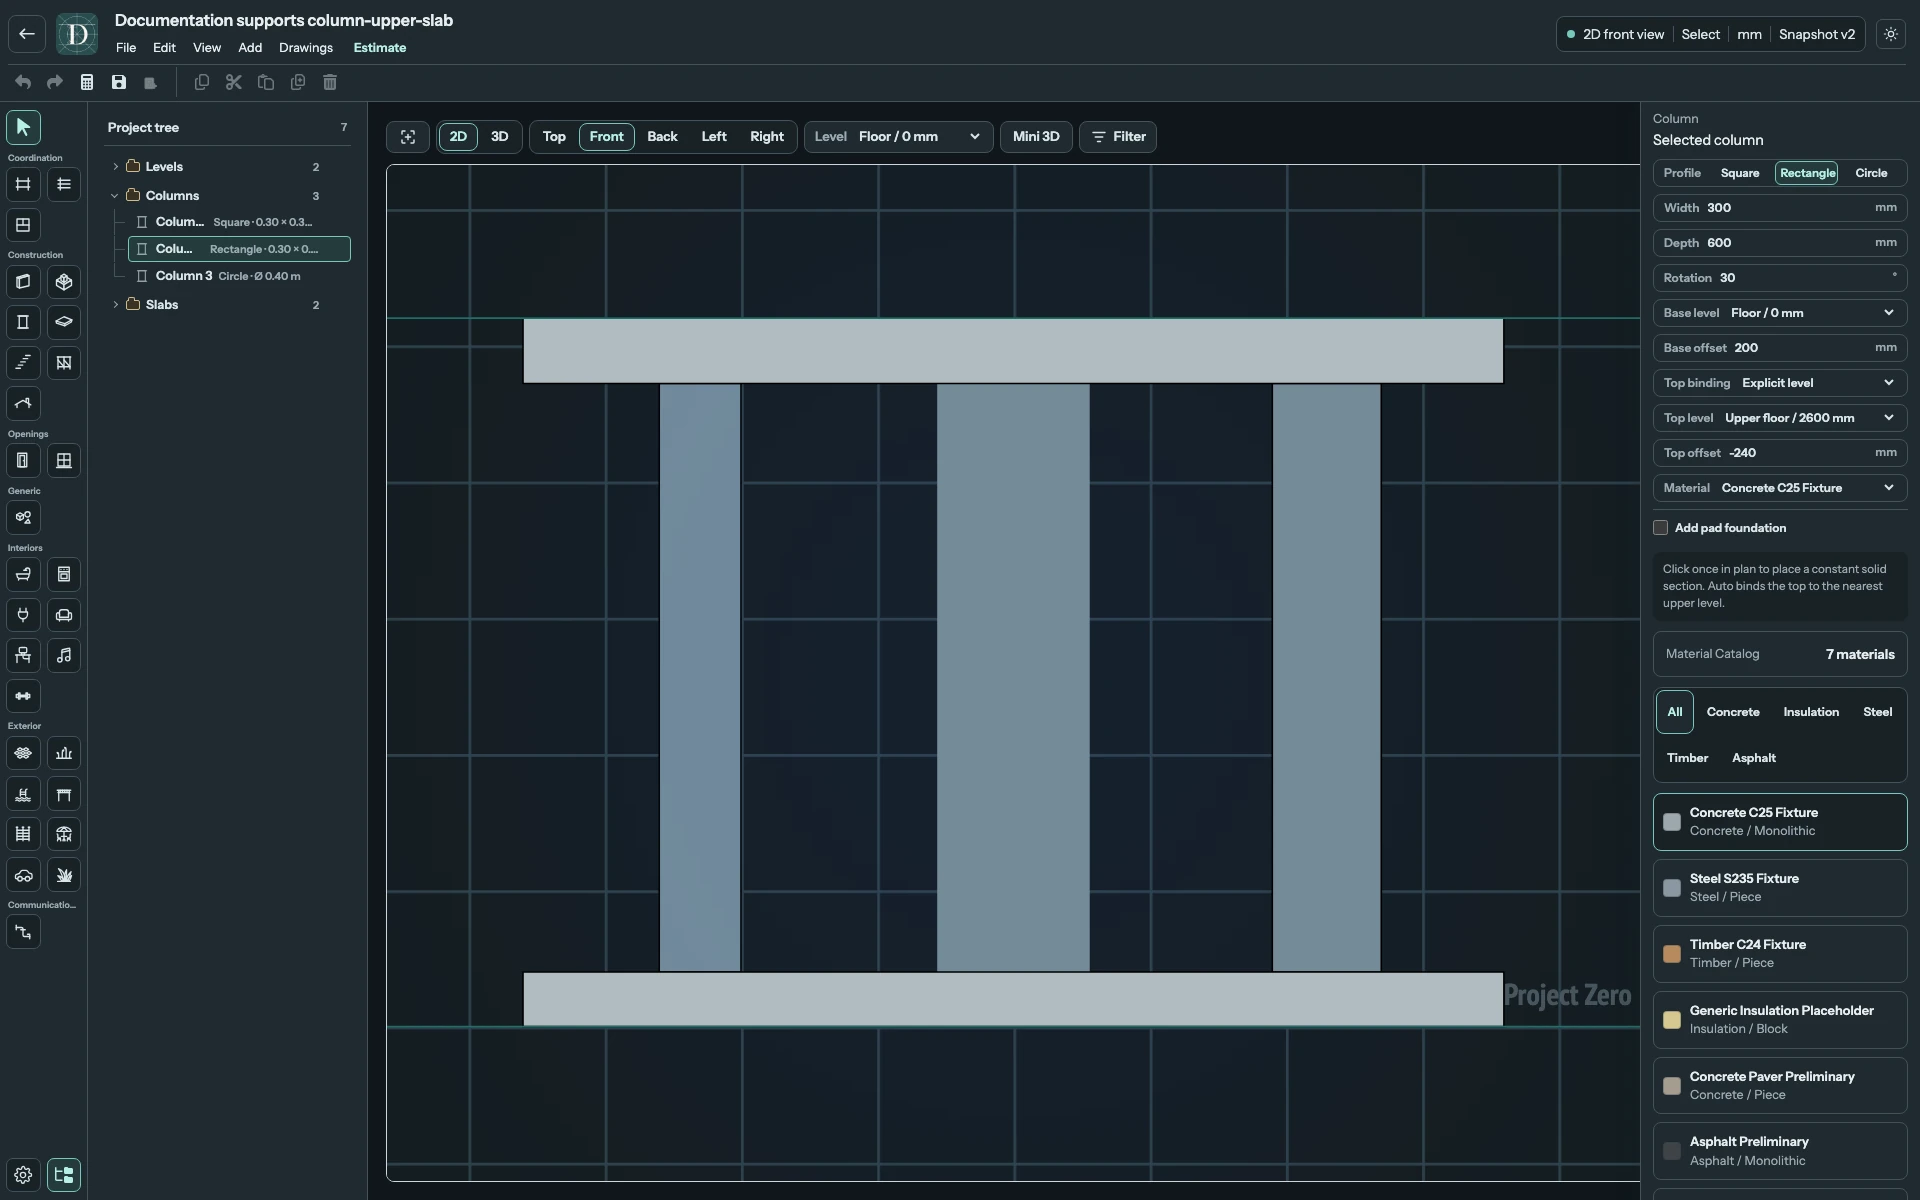Activate the column tool in Construction
Screen dimensions: 1920x1200
point(23,322)
